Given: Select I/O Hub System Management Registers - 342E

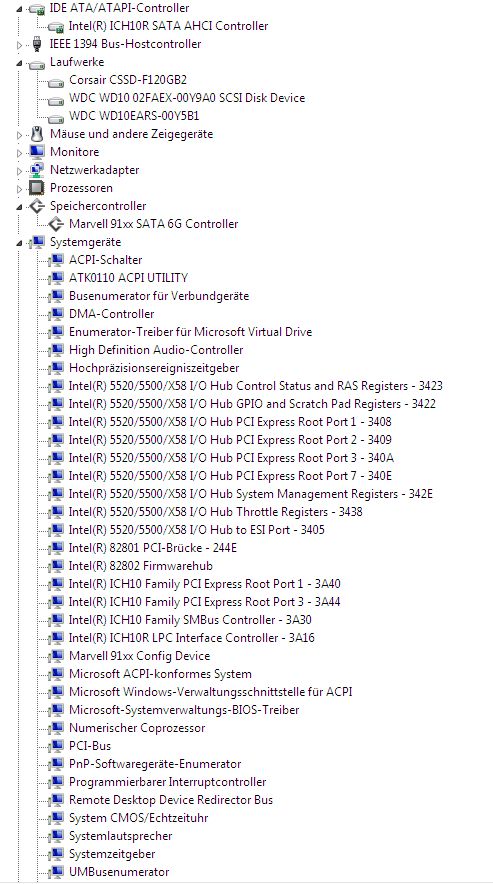Looking at the screenshot, I should pos(251,494).
